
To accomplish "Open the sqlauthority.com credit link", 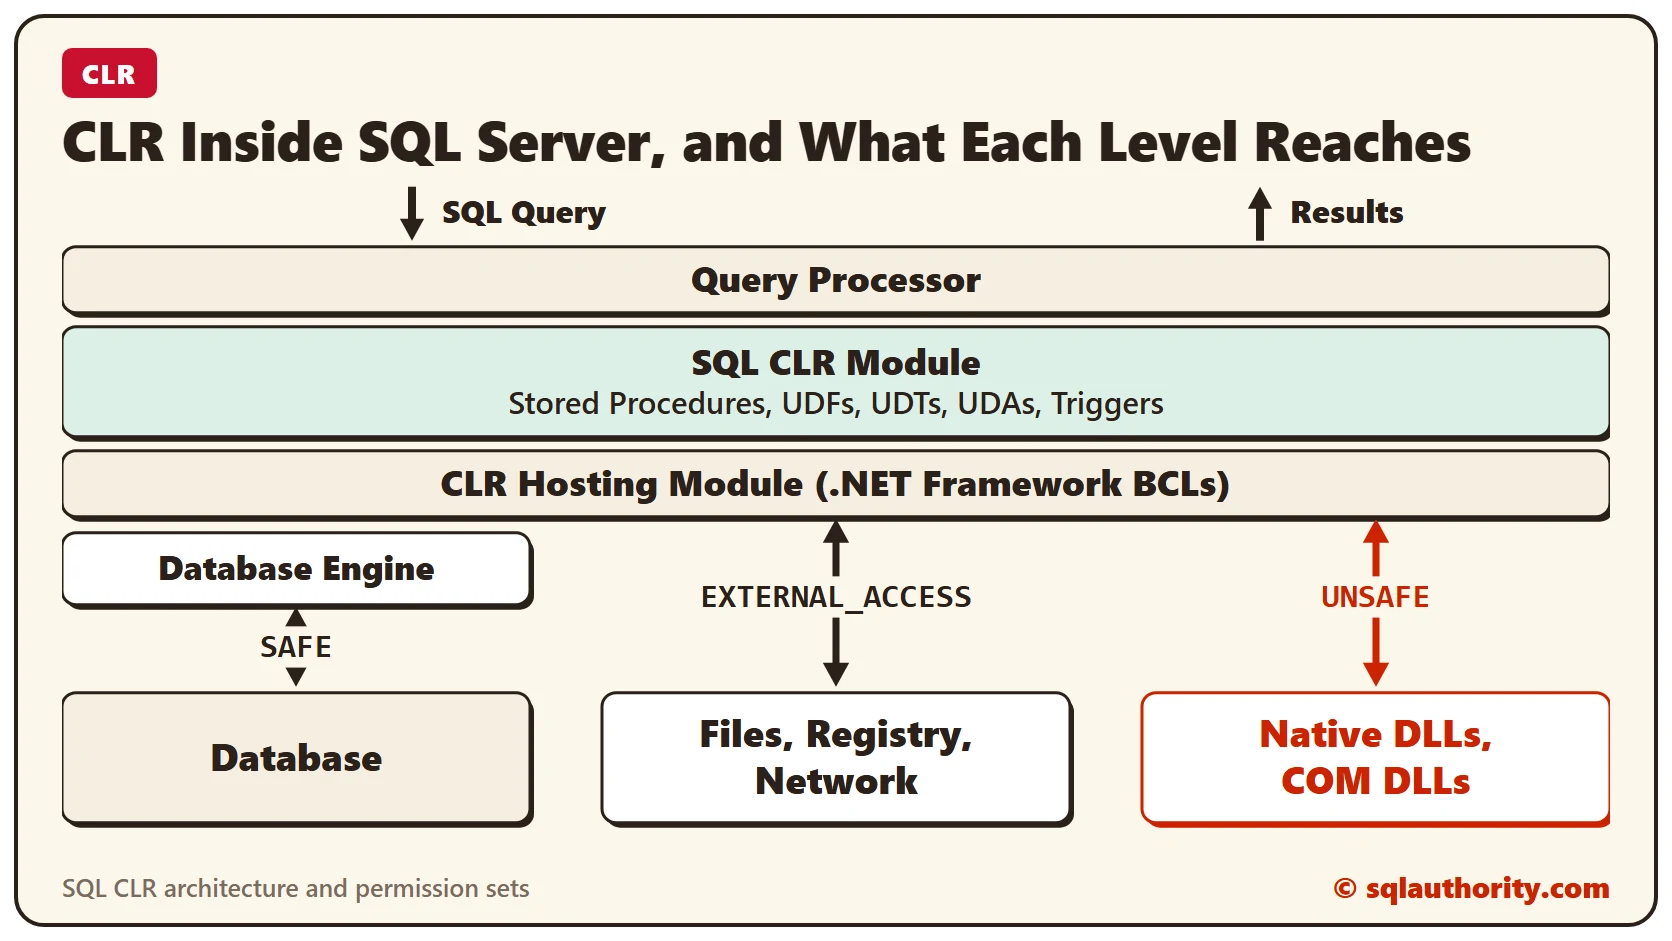I will [1472, 888].
